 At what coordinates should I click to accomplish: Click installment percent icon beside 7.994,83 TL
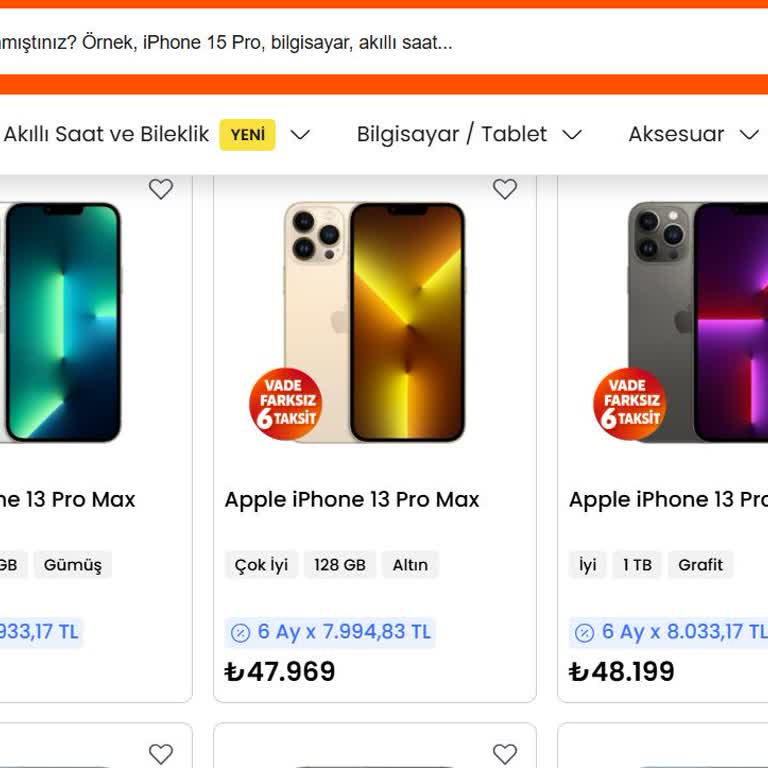[240, 633]
